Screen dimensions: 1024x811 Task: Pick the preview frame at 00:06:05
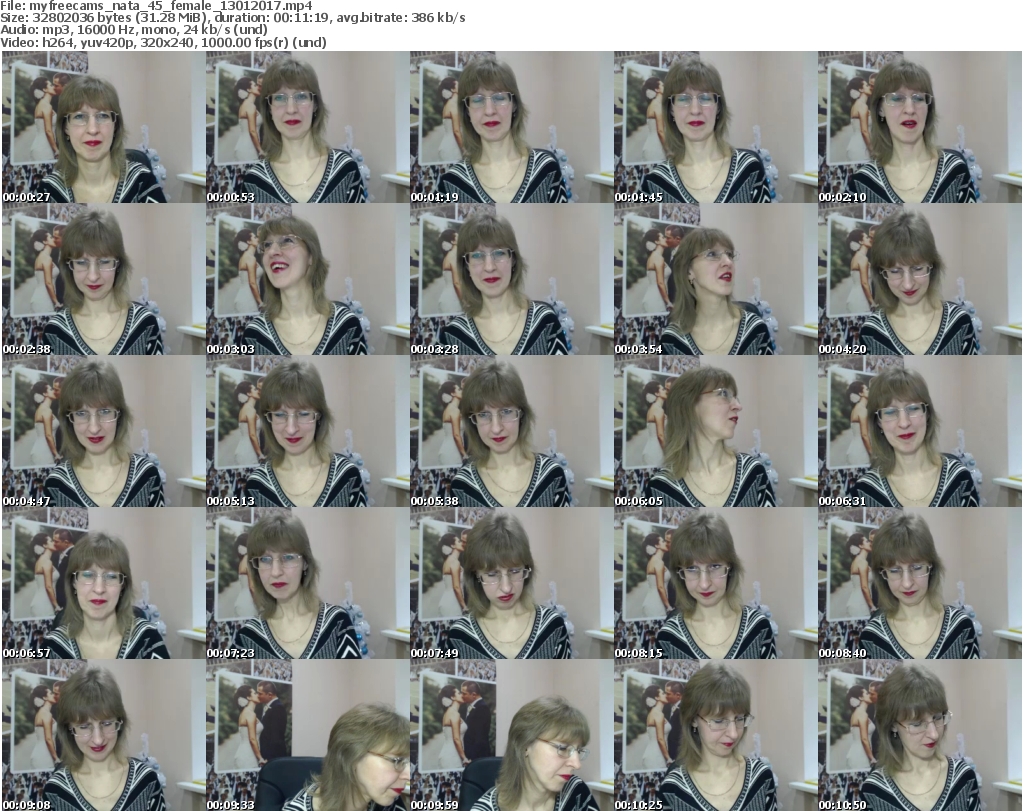pyautogui.click(x=715, y=432)
